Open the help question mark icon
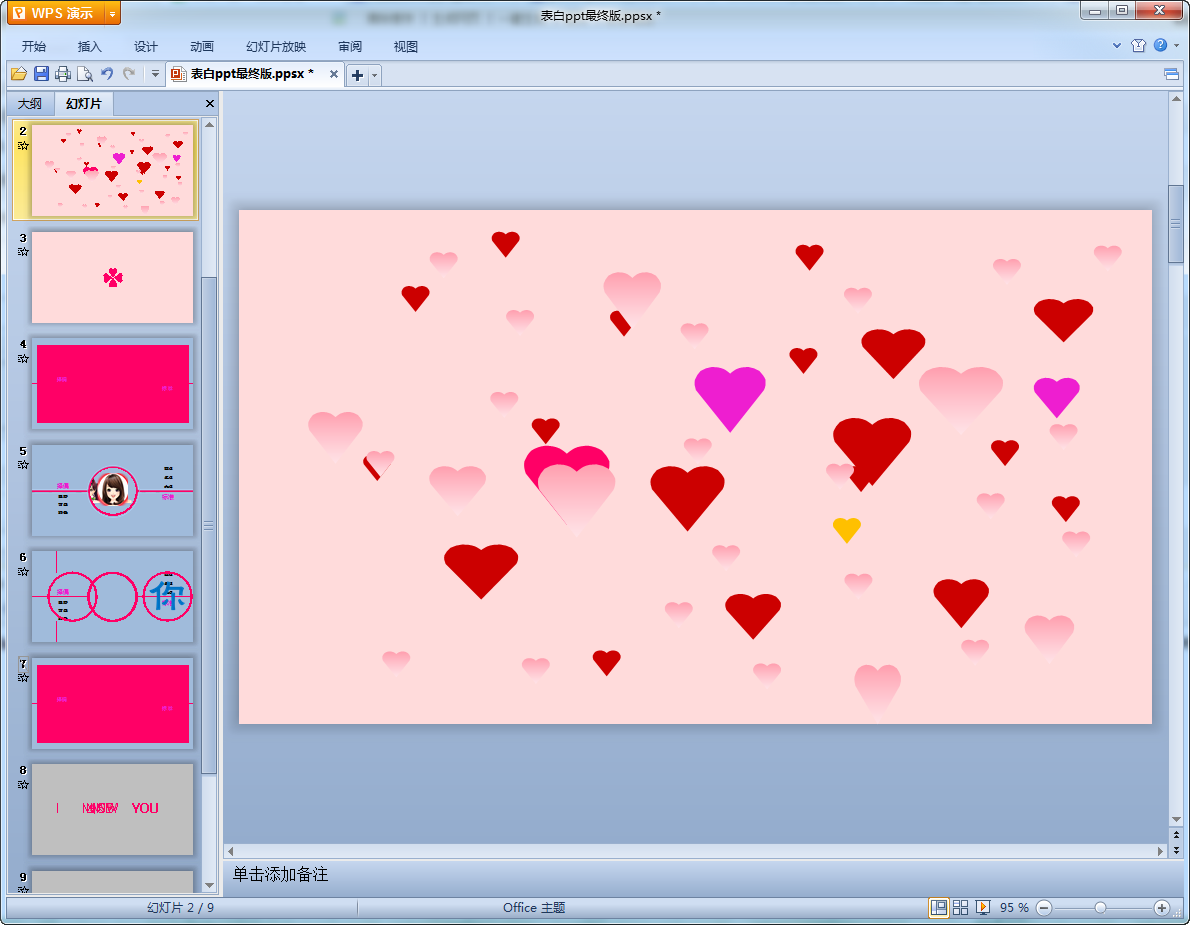Screen dimensions: 1190x925 coord(1160,46)
